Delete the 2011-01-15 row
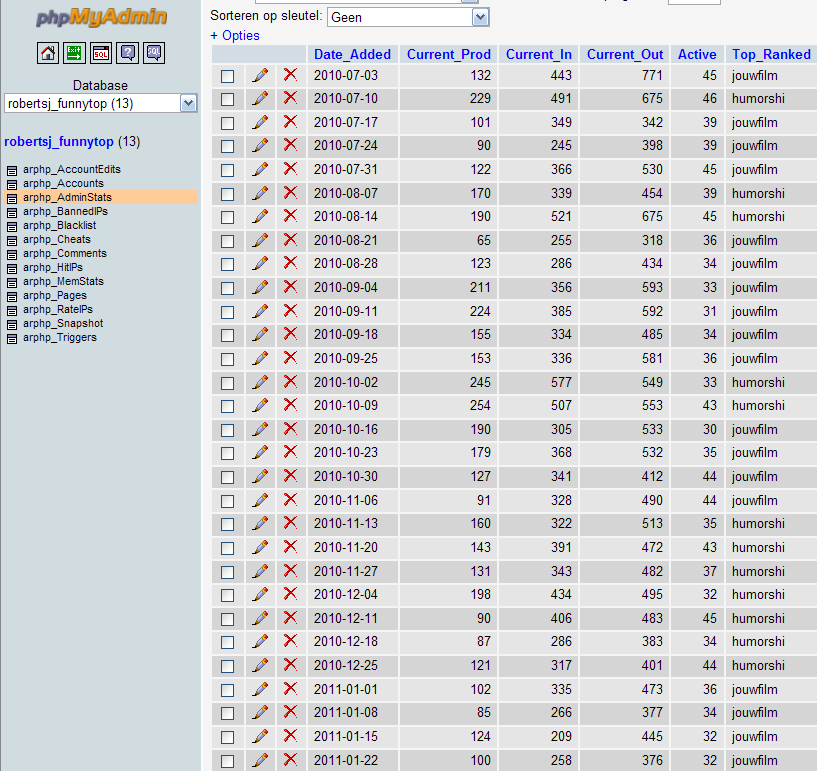The height and width of the screenshot is (771, 817). point(290,736)
